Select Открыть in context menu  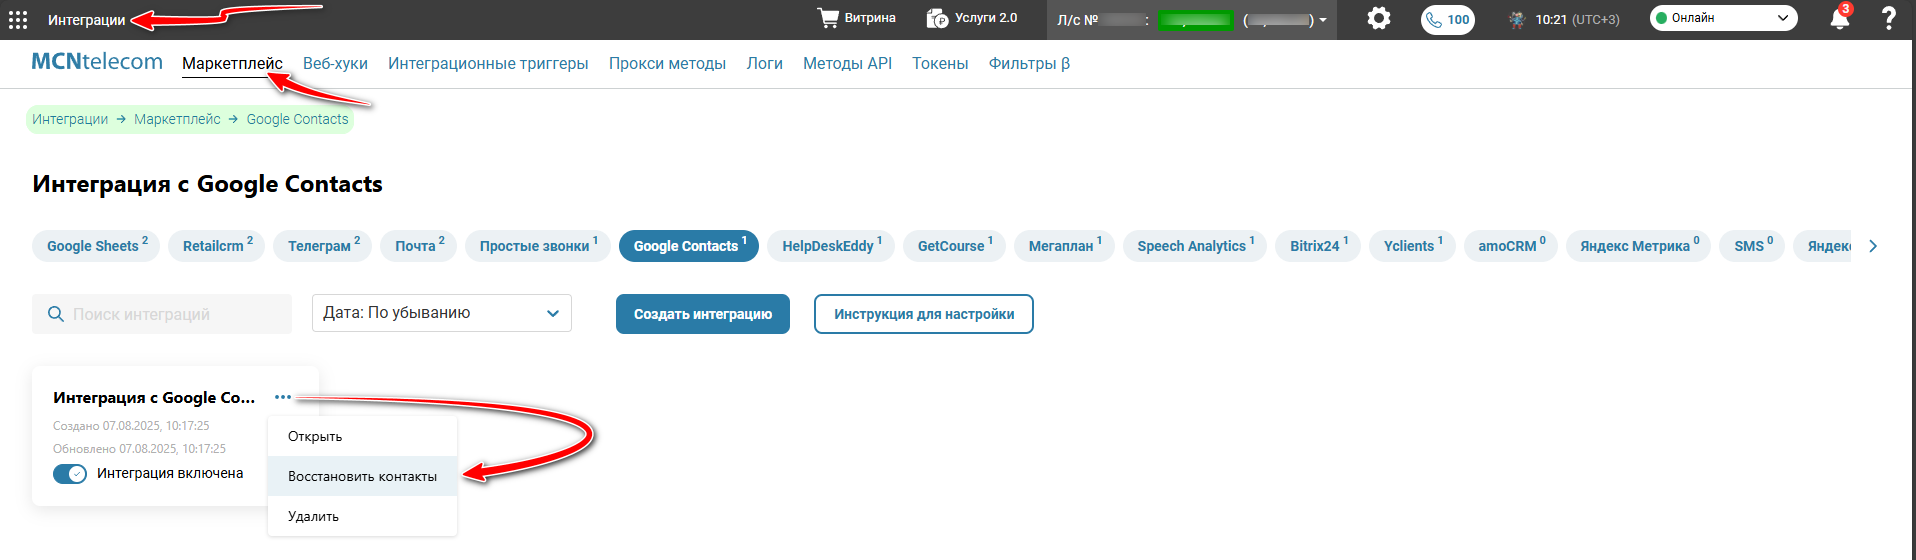pyautogui.click(x=362, y=436)
